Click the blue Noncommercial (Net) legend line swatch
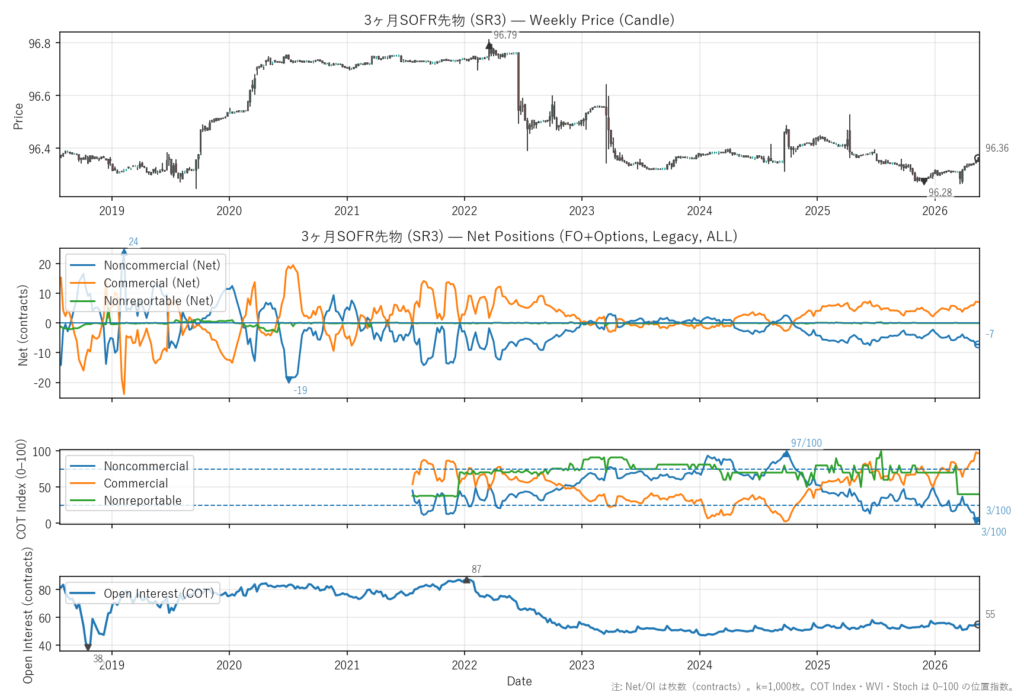The height and width of the screenshot is (699, 1024). (82, 265)
